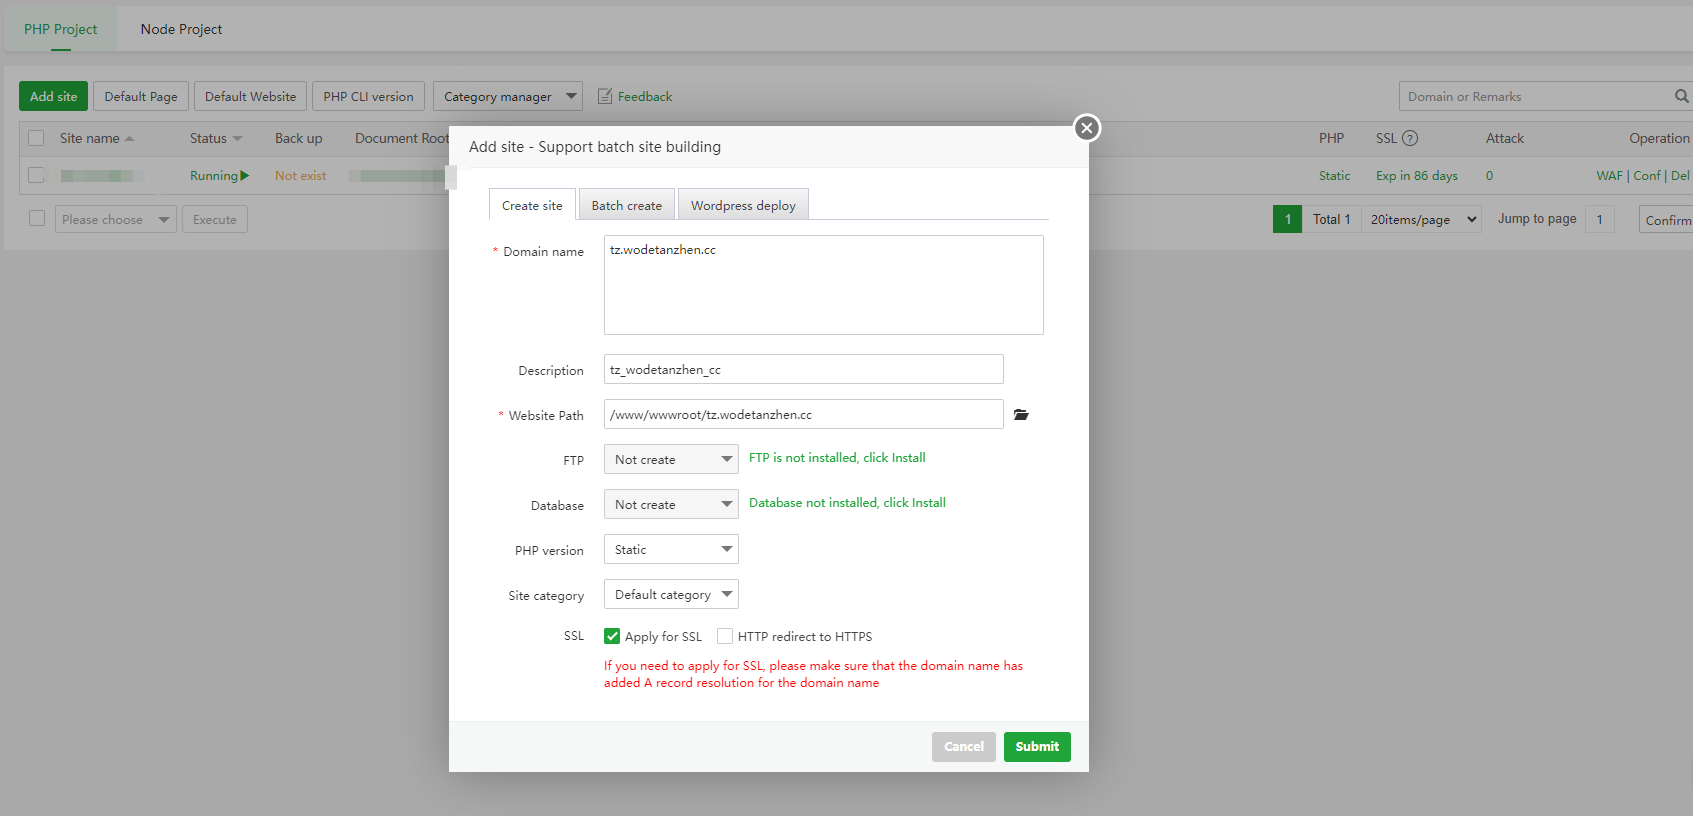Switch to the Batch create tab

point(627,205)
